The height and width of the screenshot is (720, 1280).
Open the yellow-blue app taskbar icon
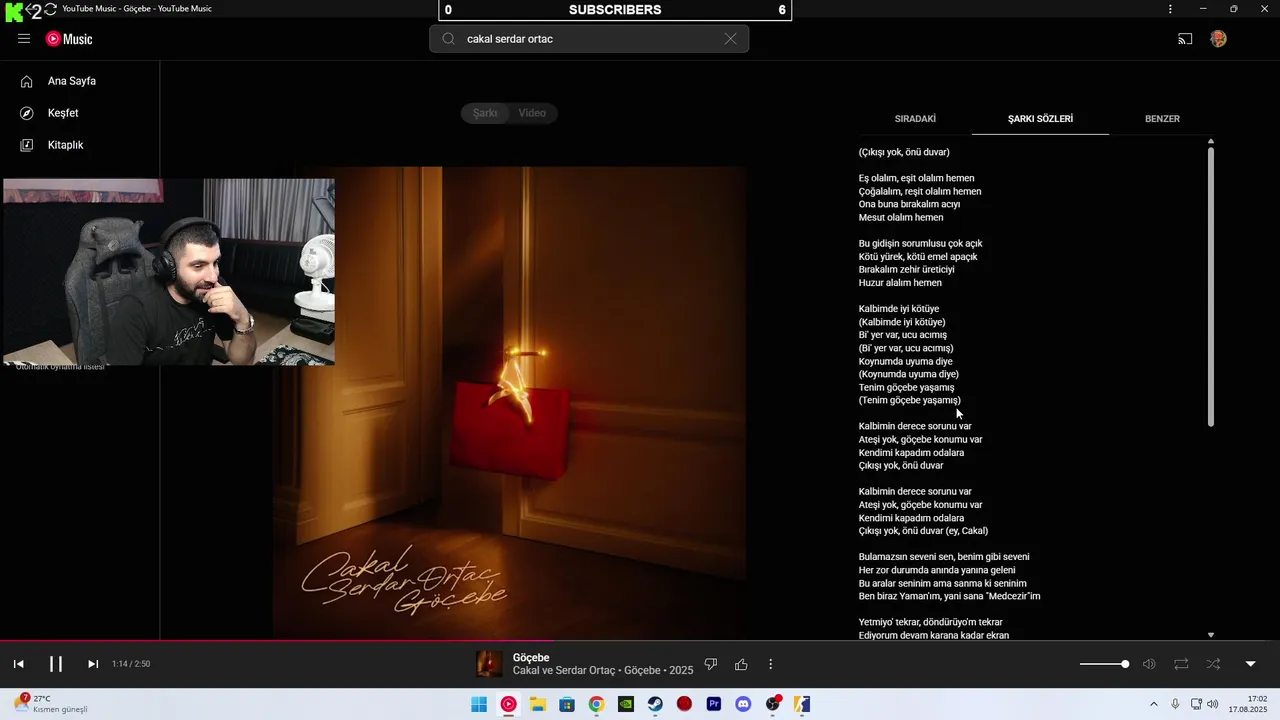tap(802, 704)
